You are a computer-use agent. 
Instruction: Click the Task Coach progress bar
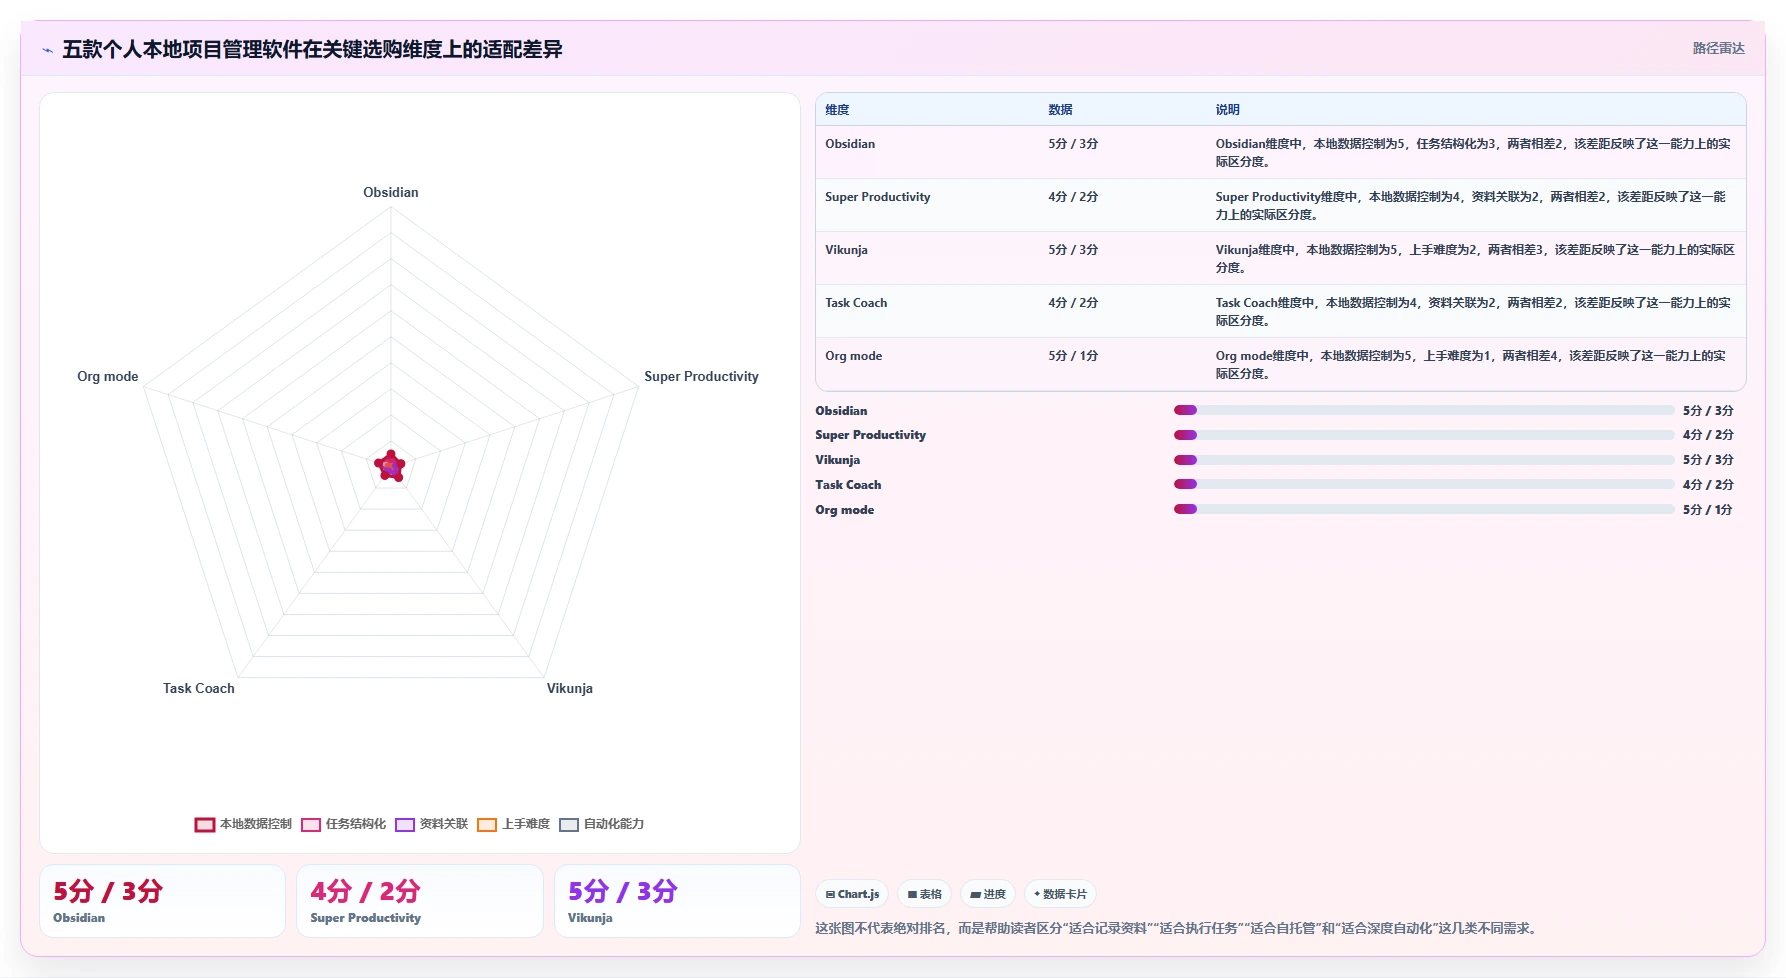point(1424,484)
